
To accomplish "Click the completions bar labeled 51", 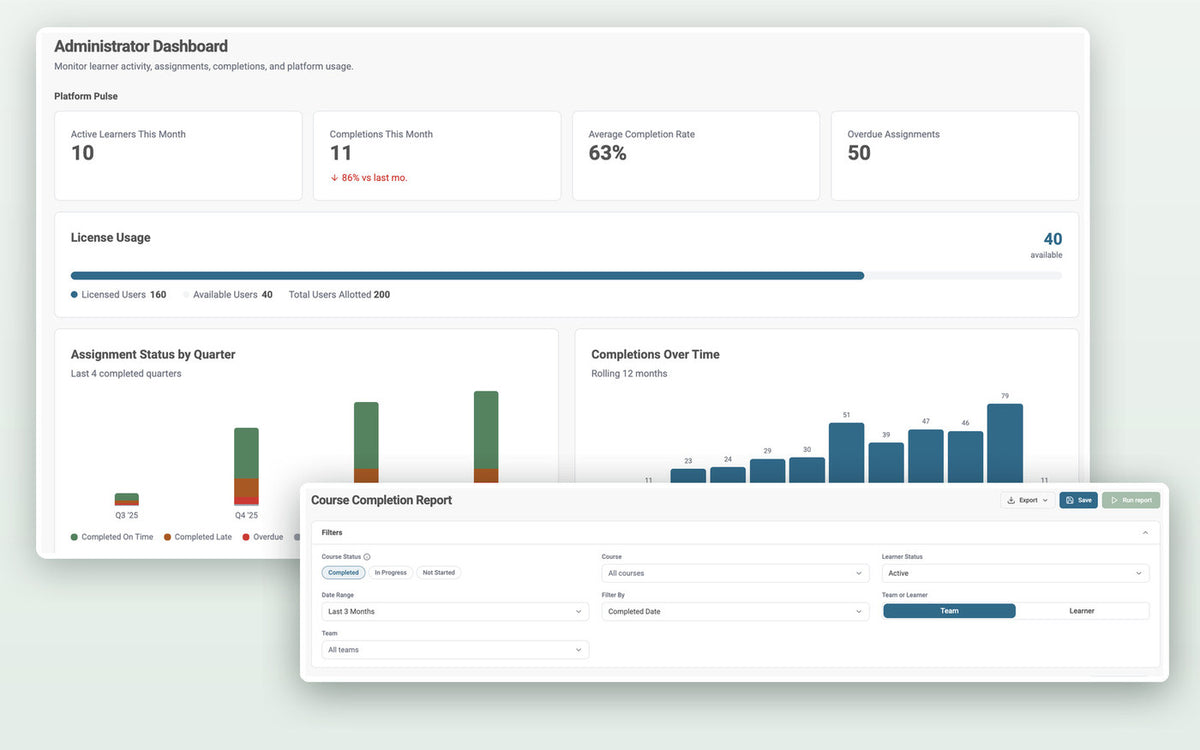I will [x=847, y=453].
